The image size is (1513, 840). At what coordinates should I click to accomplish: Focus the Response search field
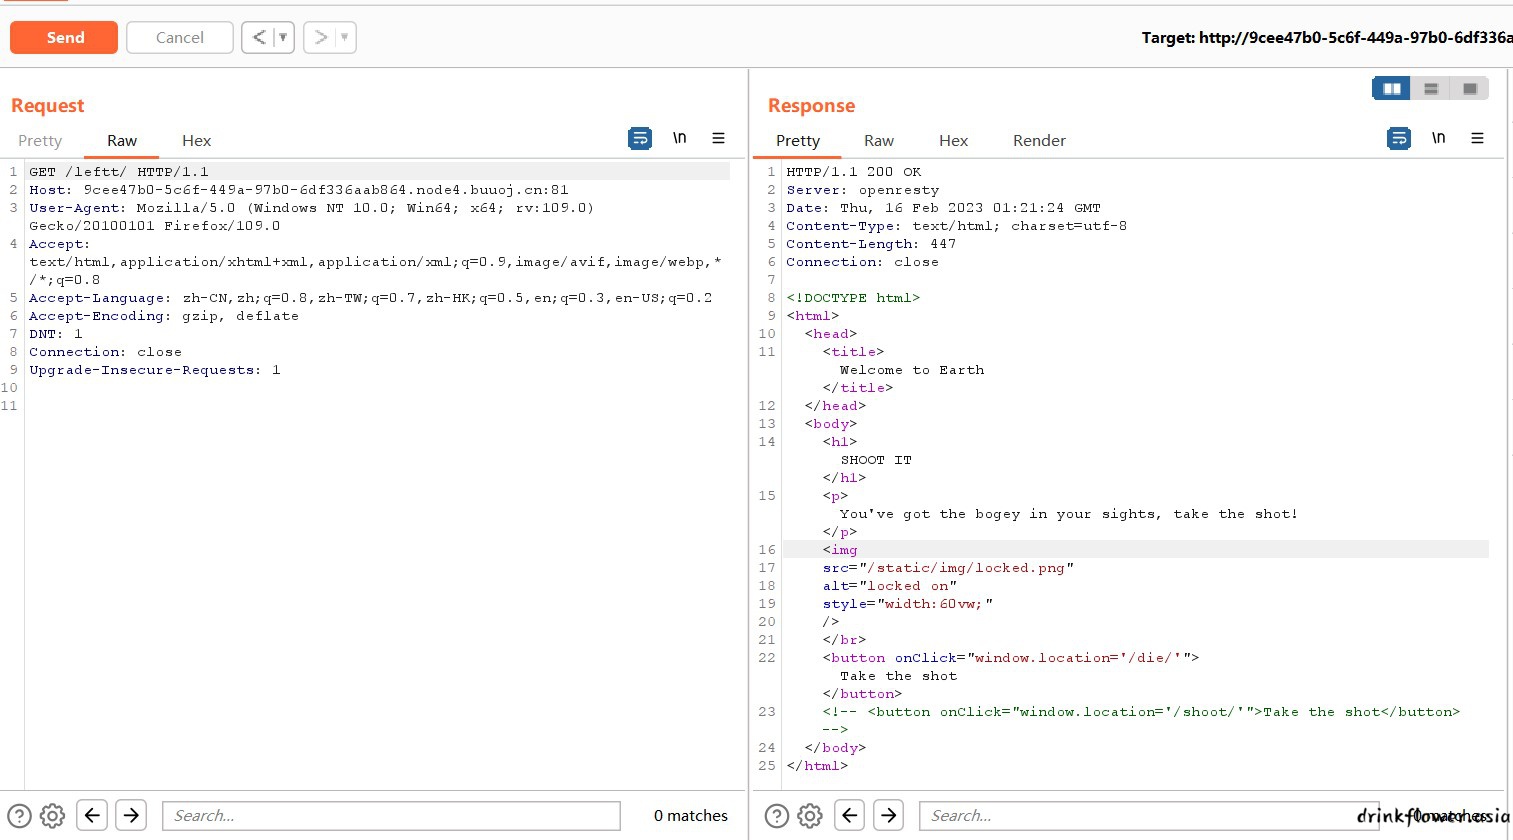(x=1149, y=816)
